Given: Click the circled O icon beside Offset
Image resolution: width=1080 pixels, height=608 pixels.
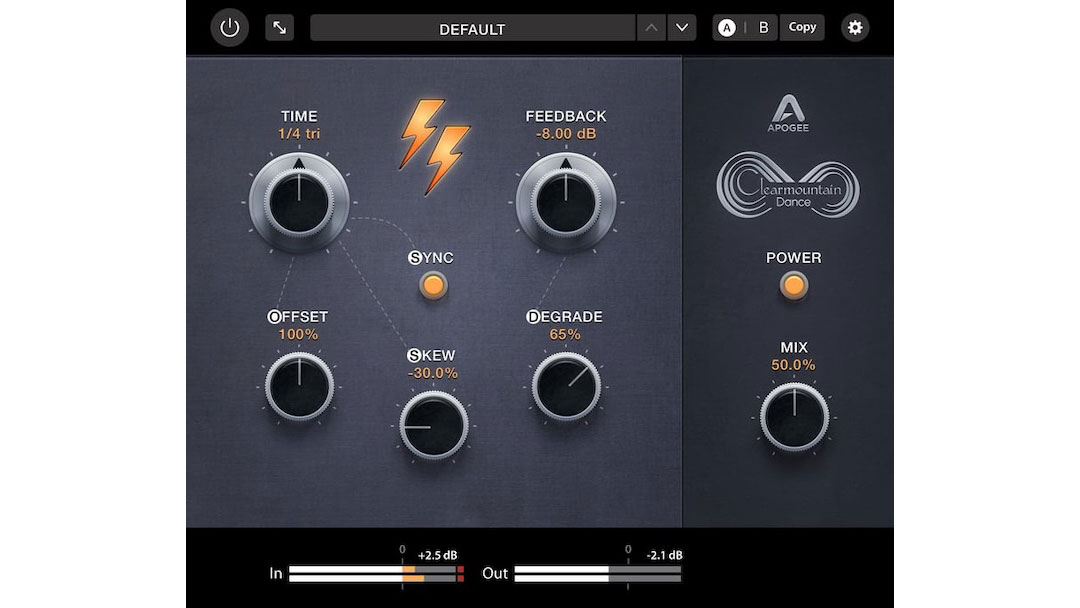Looking at the screenshot, I should click(x=274, y=317).
